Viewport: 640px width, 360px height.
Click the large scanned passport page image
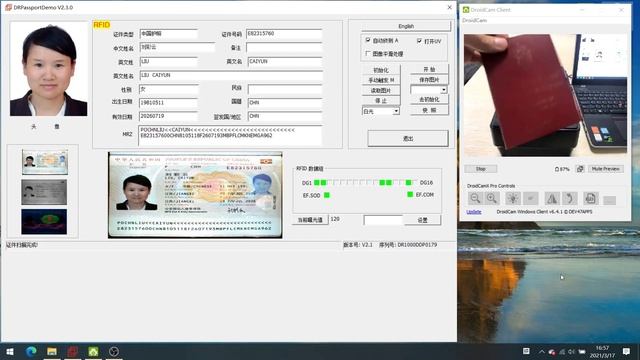coord(195,195)
